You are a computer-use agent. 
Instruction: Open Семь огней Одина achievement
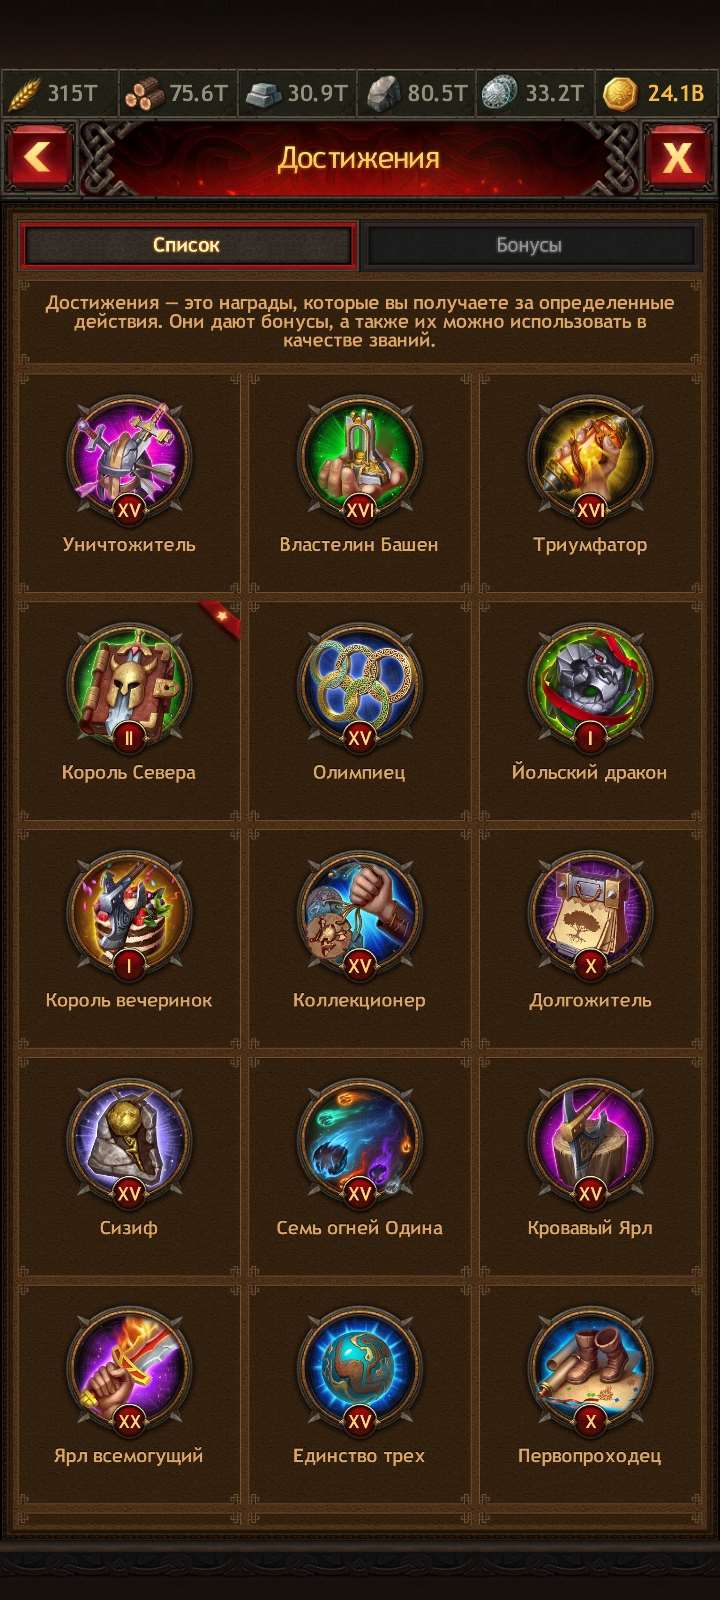(359, 1144)
